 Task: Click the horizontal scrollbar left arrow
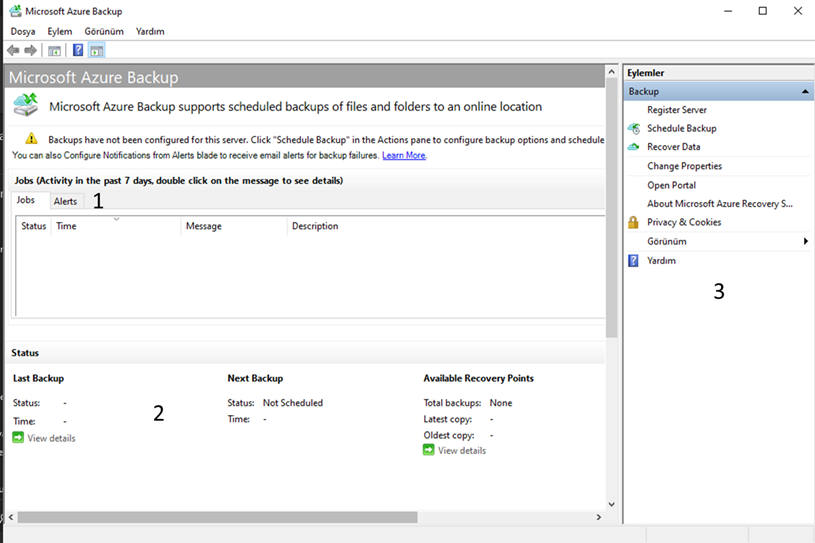point(11,518)
